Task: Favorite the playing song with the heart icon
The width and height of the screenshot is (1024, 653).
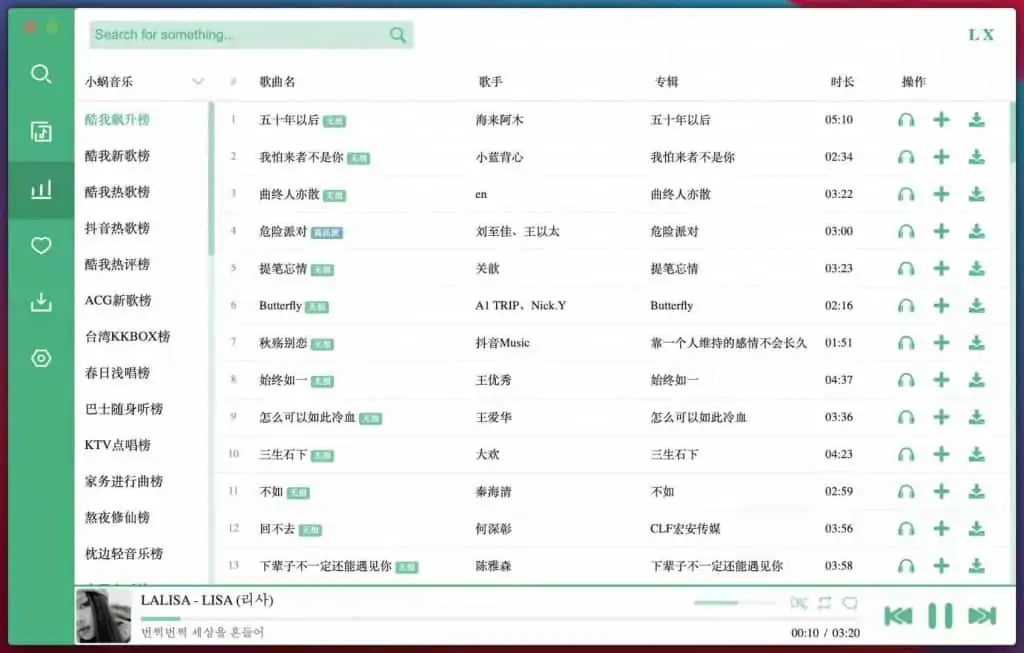Action: click(x=851, y=602)
